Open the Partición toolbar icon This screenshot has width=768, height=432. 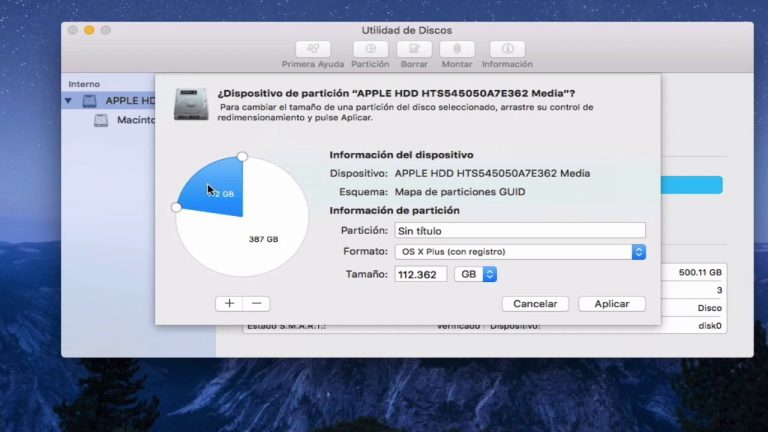point(370,49)
